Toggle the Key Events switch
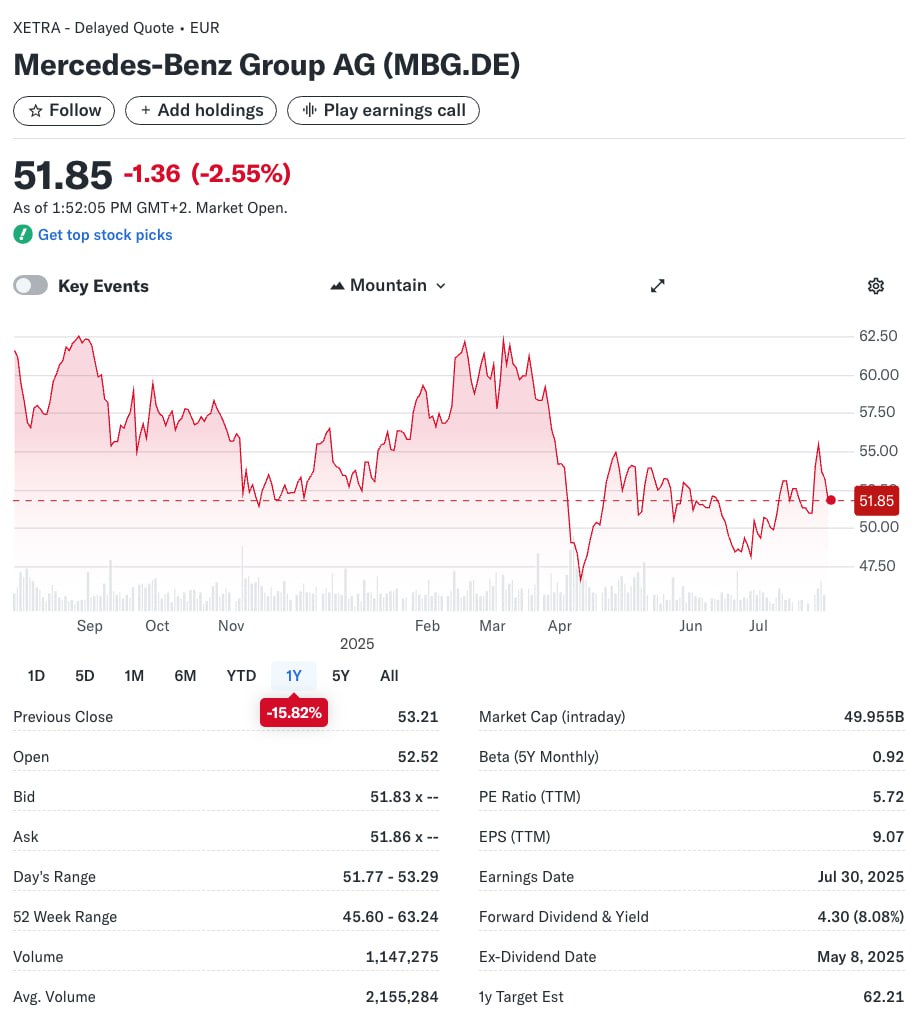 30,286
